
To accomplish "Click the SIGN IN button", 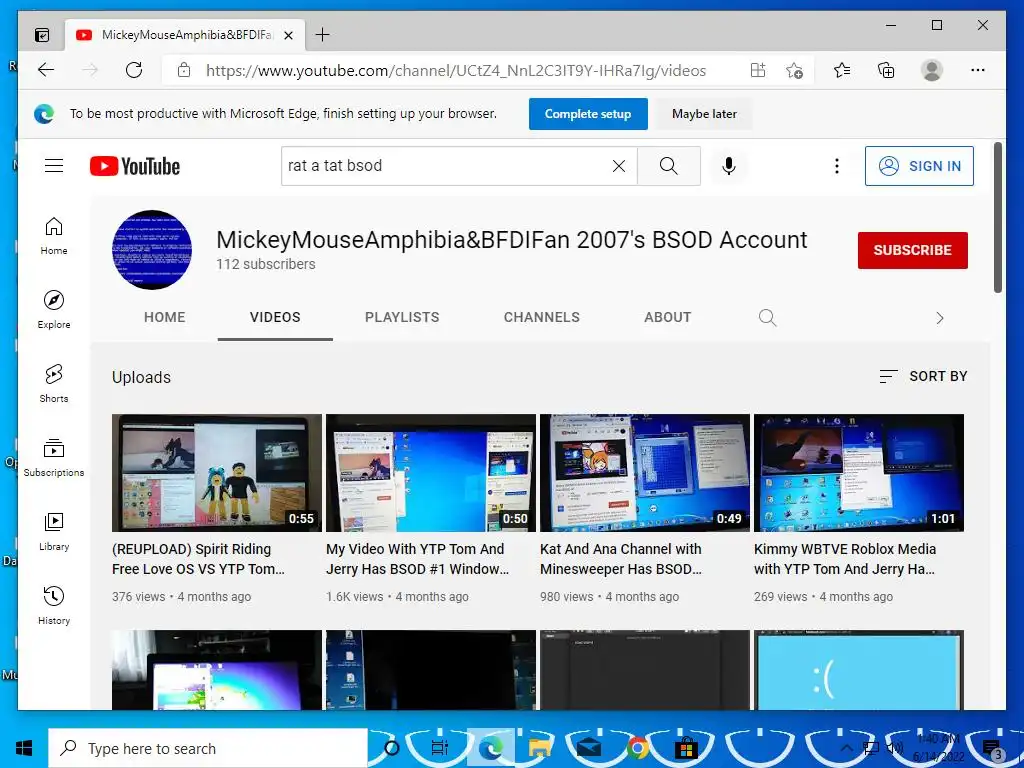I will 919,166.
